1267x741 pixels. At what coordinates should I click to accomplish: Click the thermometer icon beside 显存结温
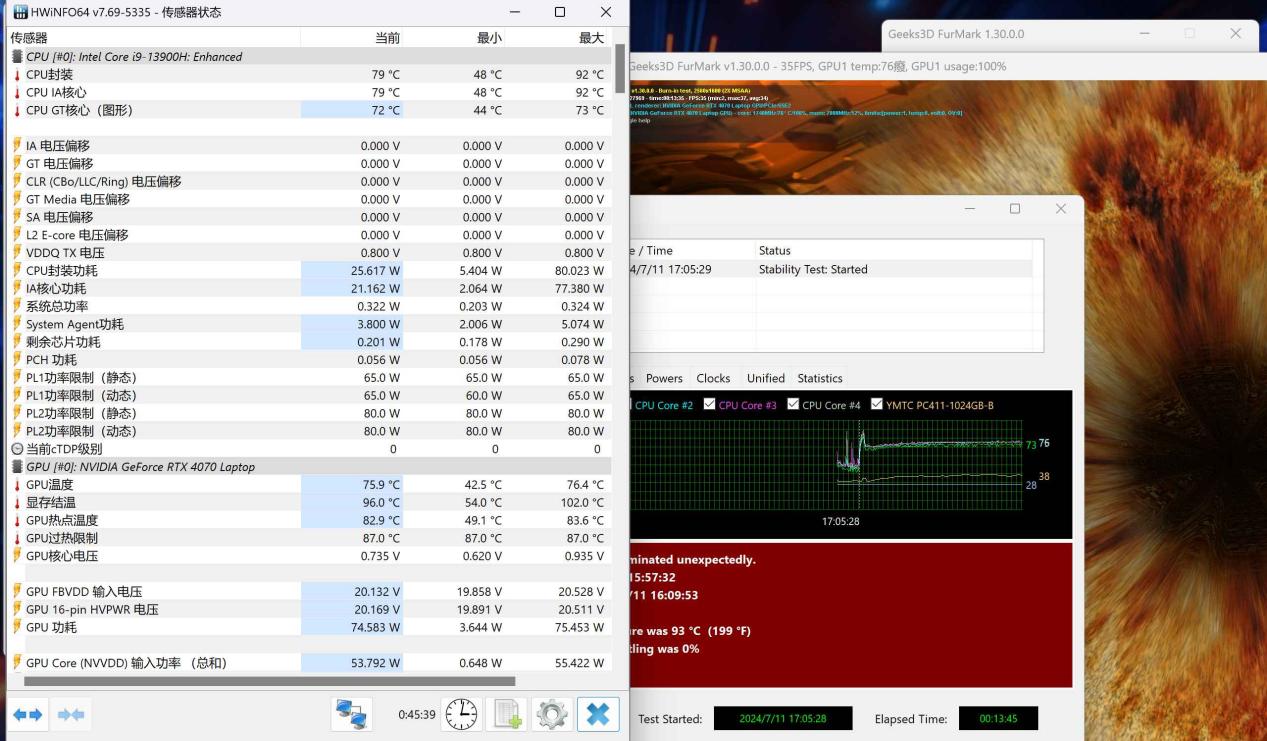tap(17, 503)
